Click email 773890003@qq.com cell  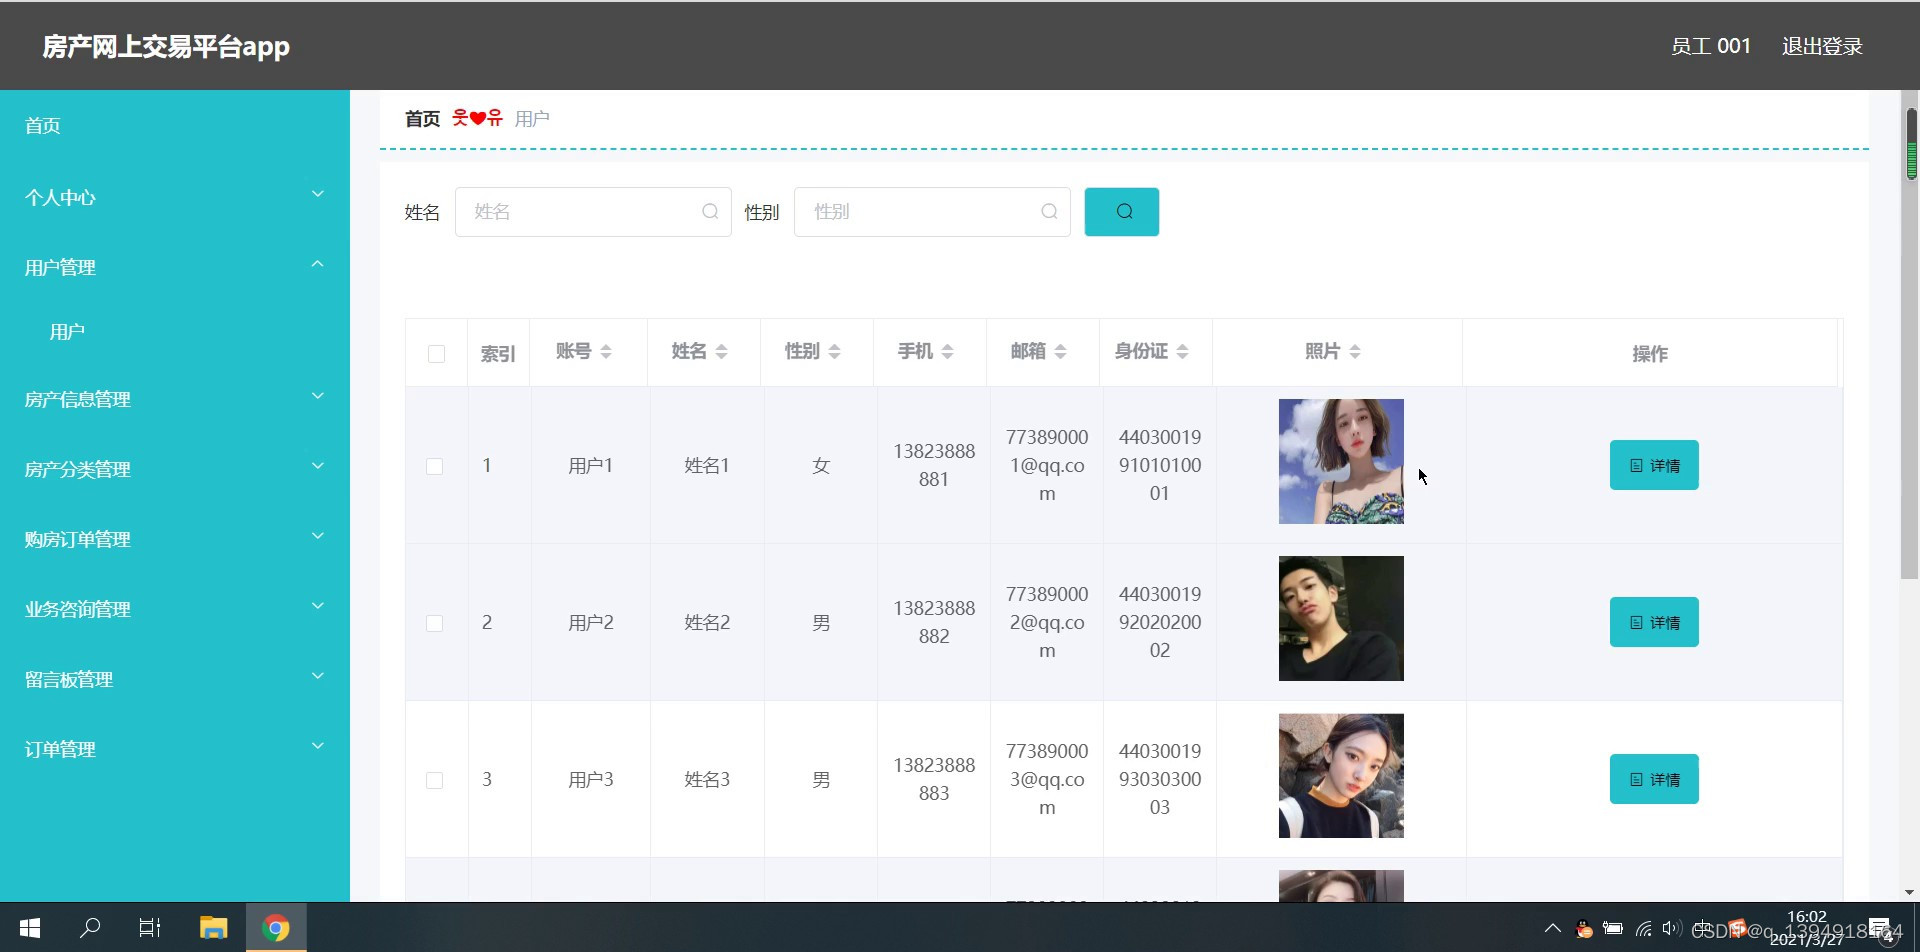coord(1047,779)
